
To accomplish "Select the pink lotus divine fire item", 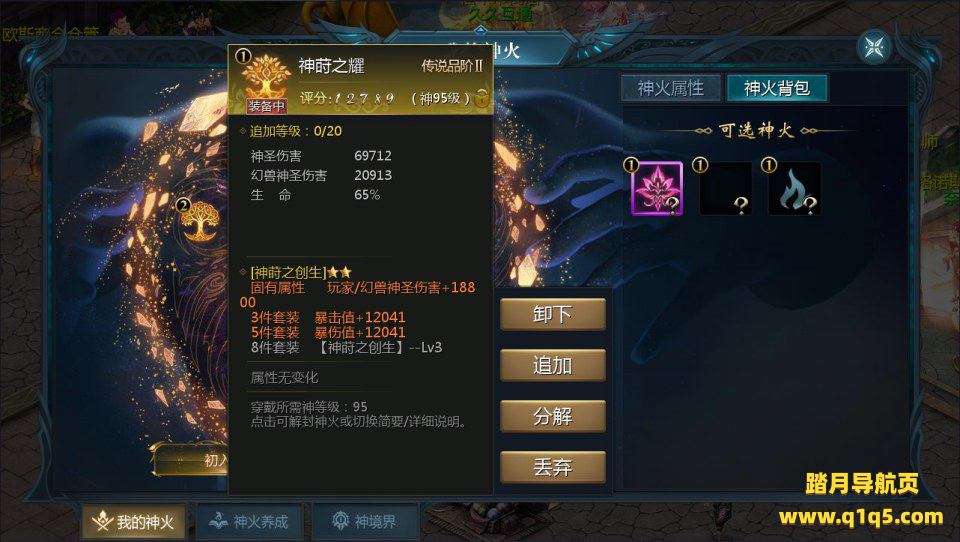I will point(657,189).
